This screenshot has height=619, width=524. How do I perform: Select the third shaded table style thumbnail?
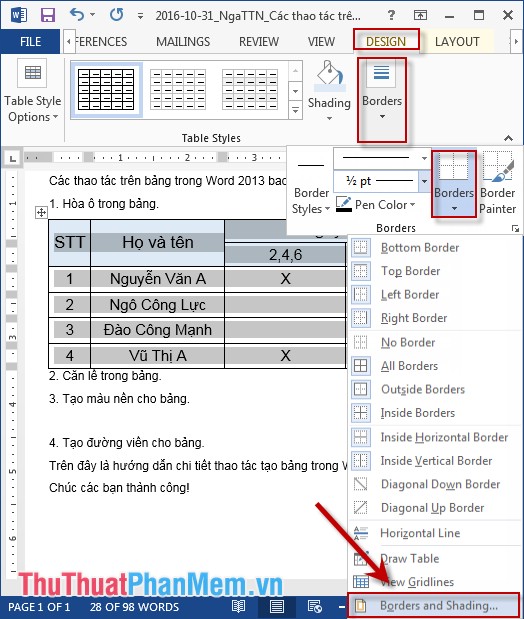tap(250, 90)
